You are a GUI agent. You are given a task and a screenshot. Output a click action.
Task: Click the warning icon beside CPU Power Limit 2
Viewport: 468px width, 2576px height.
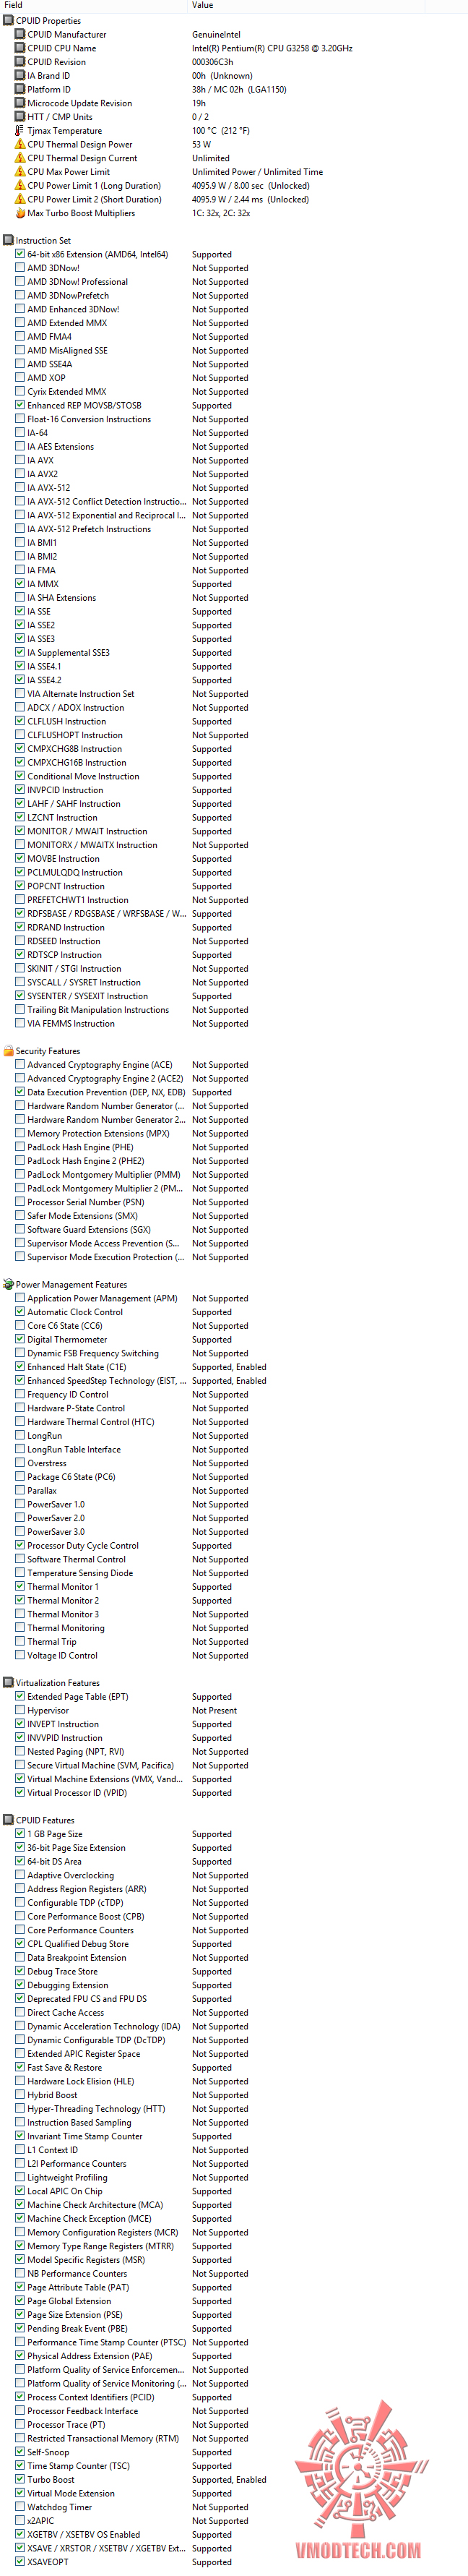(x=20, y=199)
